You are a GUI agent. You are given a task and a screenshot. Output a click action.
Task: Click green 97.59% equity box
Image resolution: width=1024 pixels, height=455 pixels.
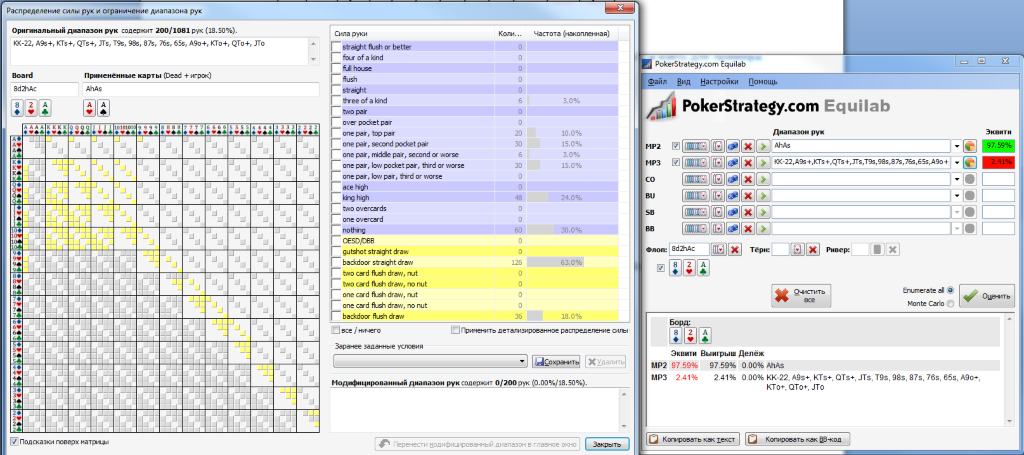click(998, 146)
